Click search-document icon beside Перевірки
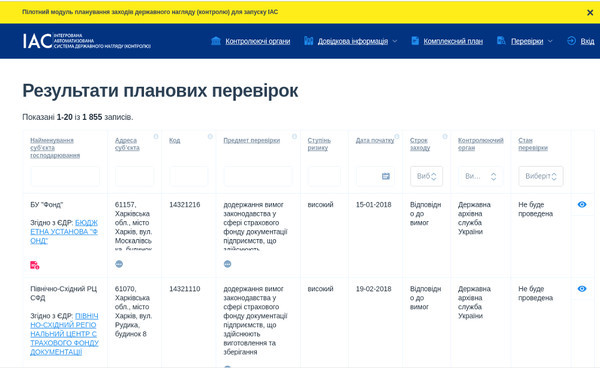Image resolution: width=600 pixels, height=368 pixels. [x=501, y=41]
